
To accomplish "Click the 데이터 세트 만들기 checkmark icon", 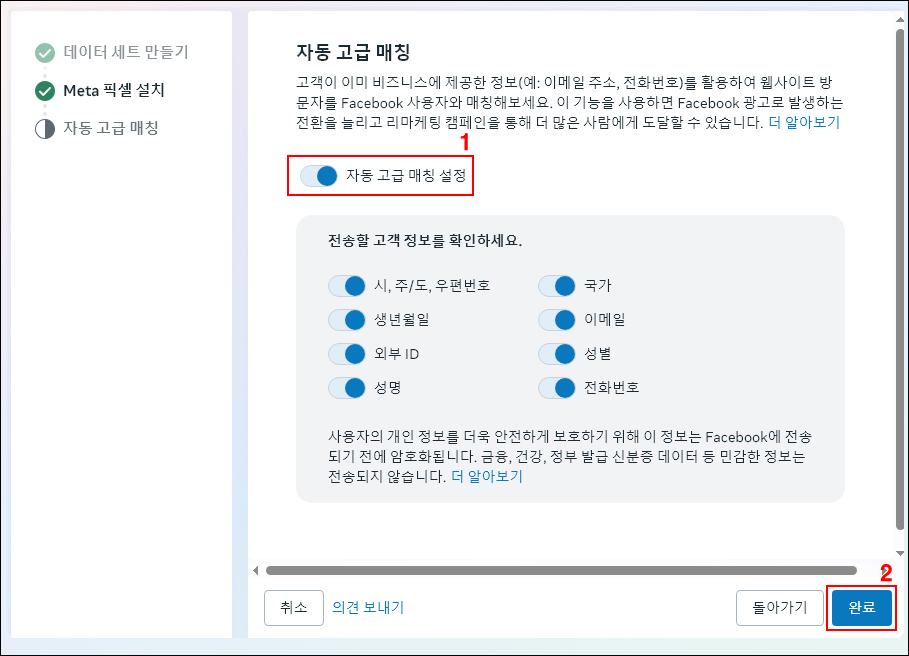I will tap(44, 53).
